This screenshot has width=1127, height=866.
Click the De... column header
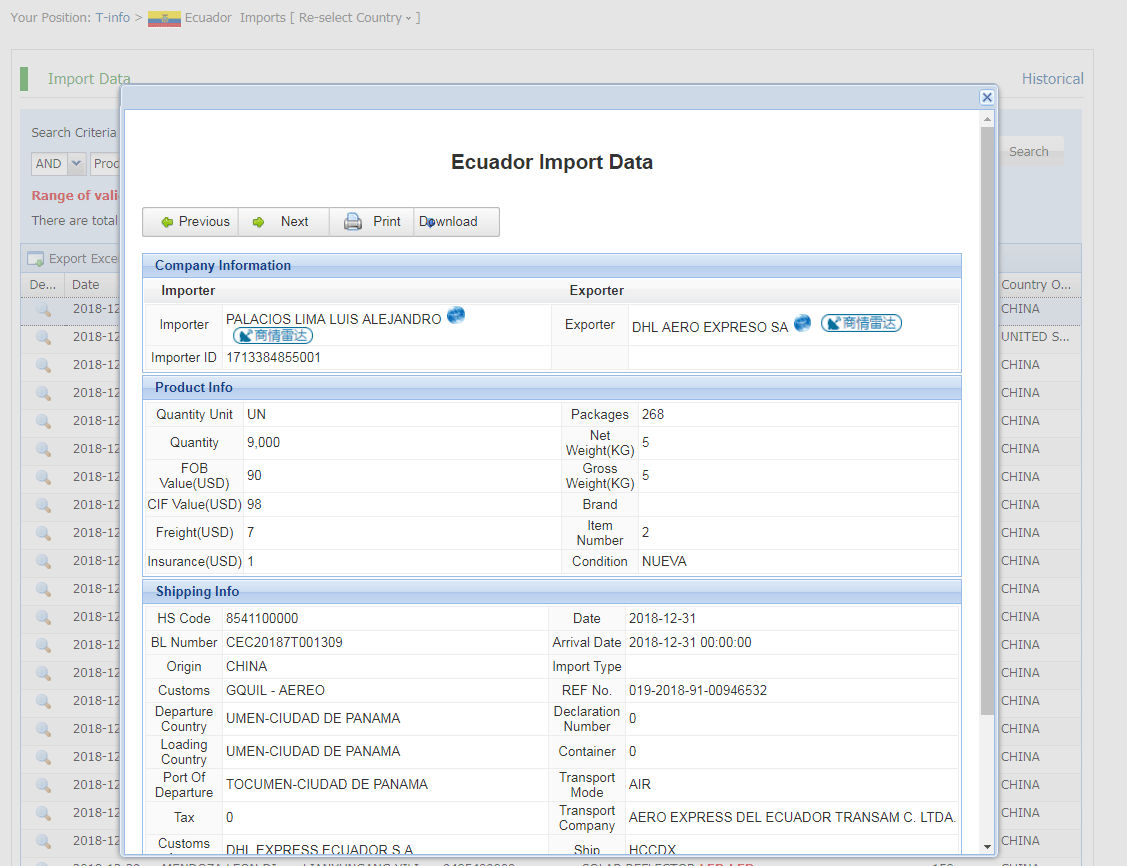tap(42, 285)
